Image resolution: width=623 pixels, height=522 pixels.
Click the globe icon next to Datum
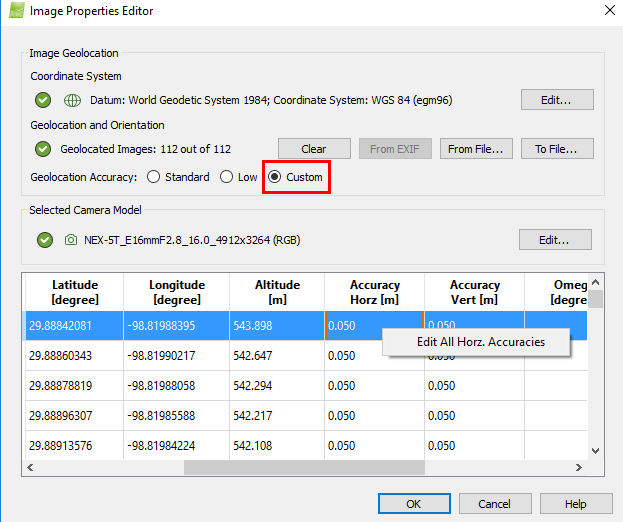72,100
